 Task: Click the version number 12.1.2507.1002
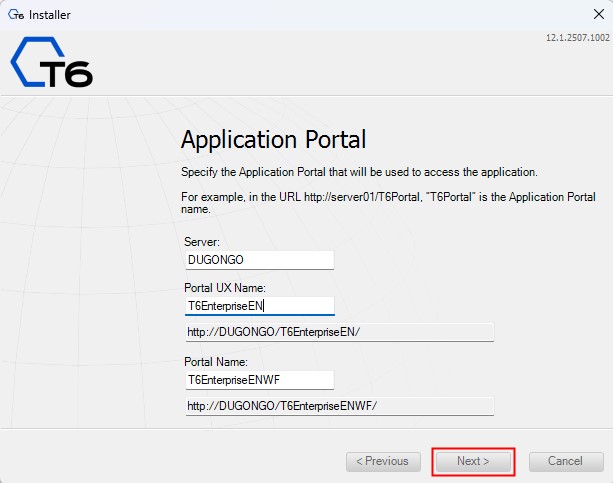click(x=577, y=38)
